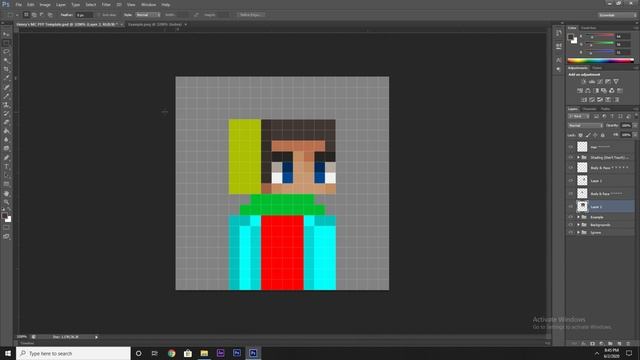Hide the Backgrounds group
Image resolution: width=640 pixels, height=360 pixels.
click(571, 225)
